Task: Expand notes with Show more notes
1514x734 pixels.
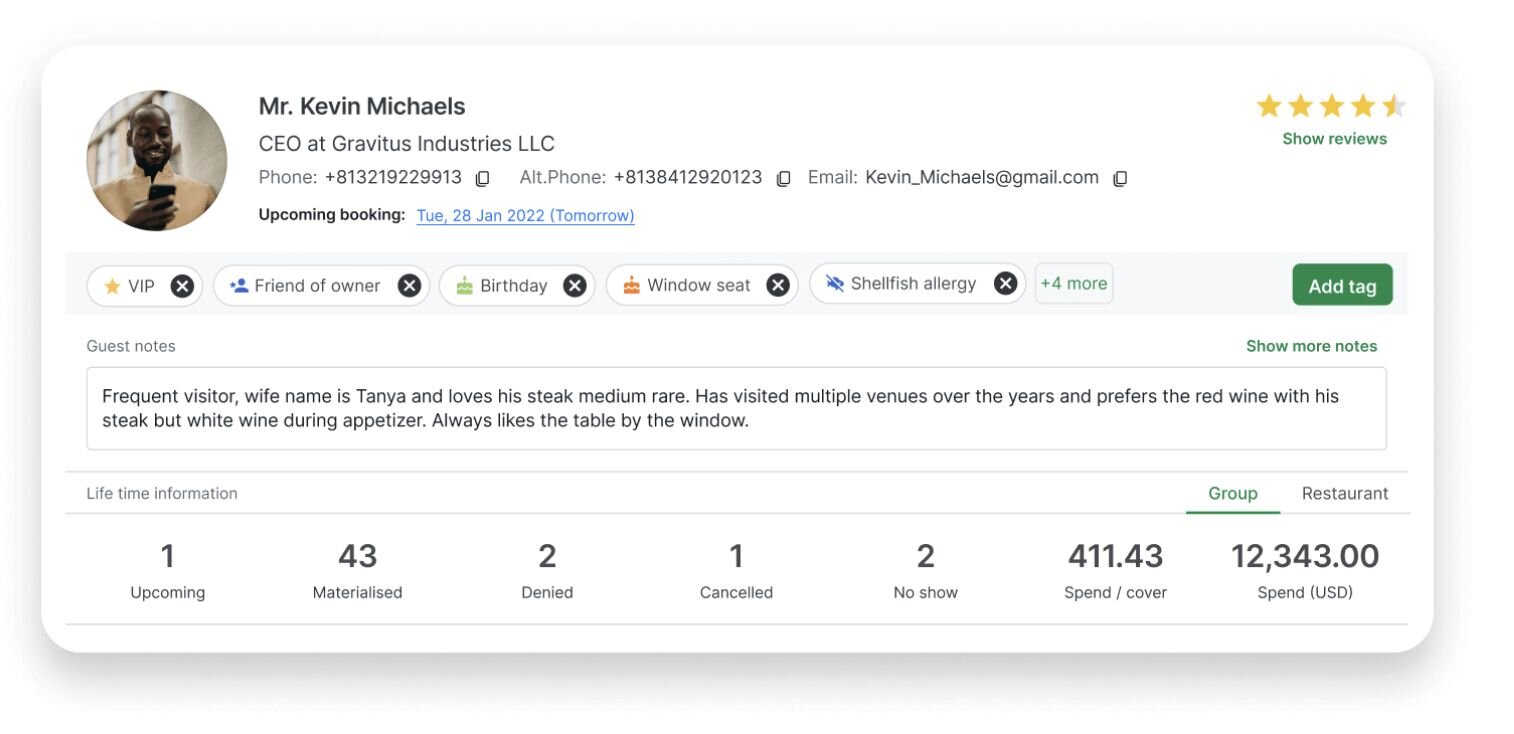Action: 1311,346
